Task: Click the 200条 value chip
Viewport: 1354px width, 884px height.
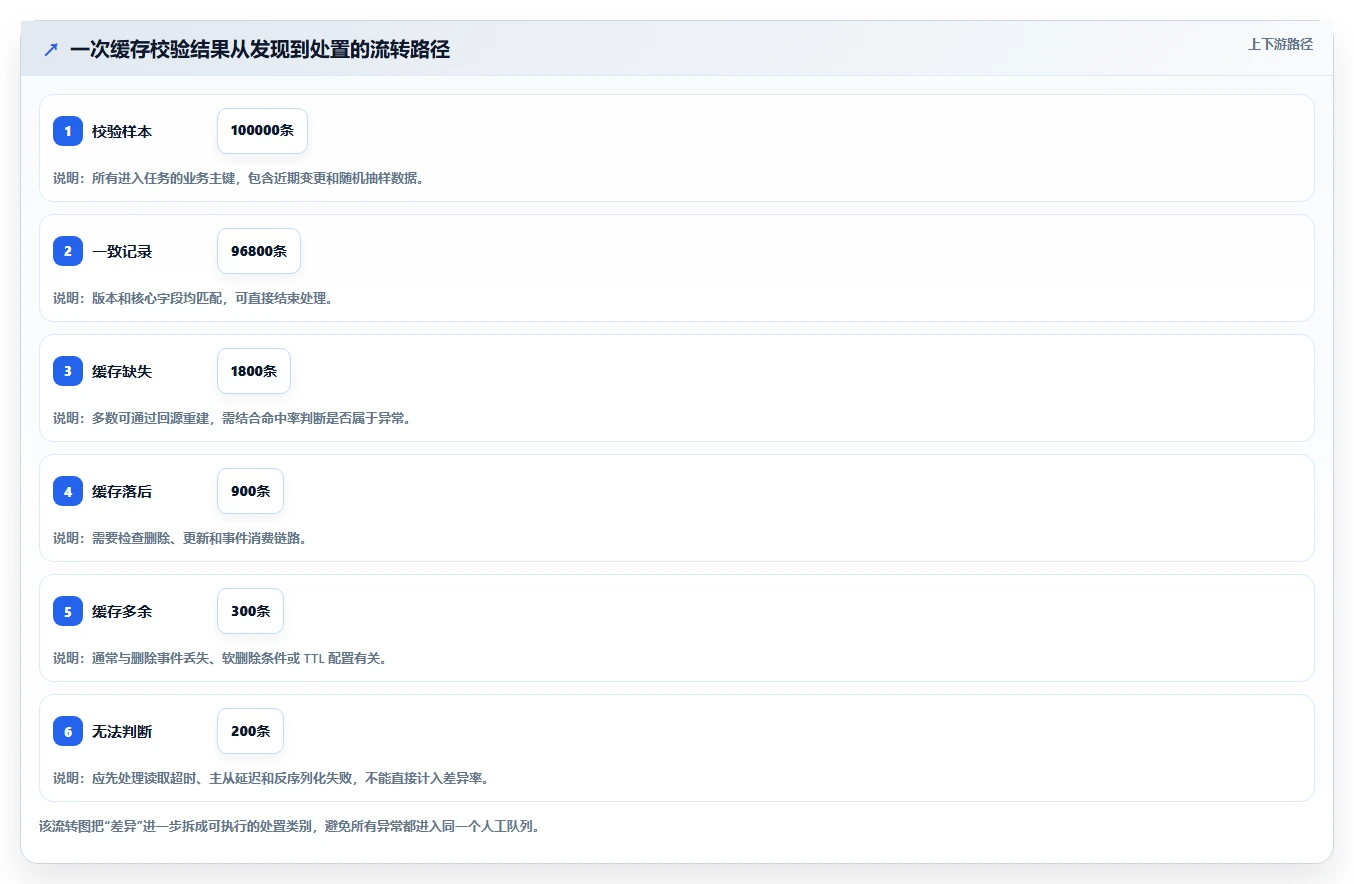Action: [x=250, y=731]
